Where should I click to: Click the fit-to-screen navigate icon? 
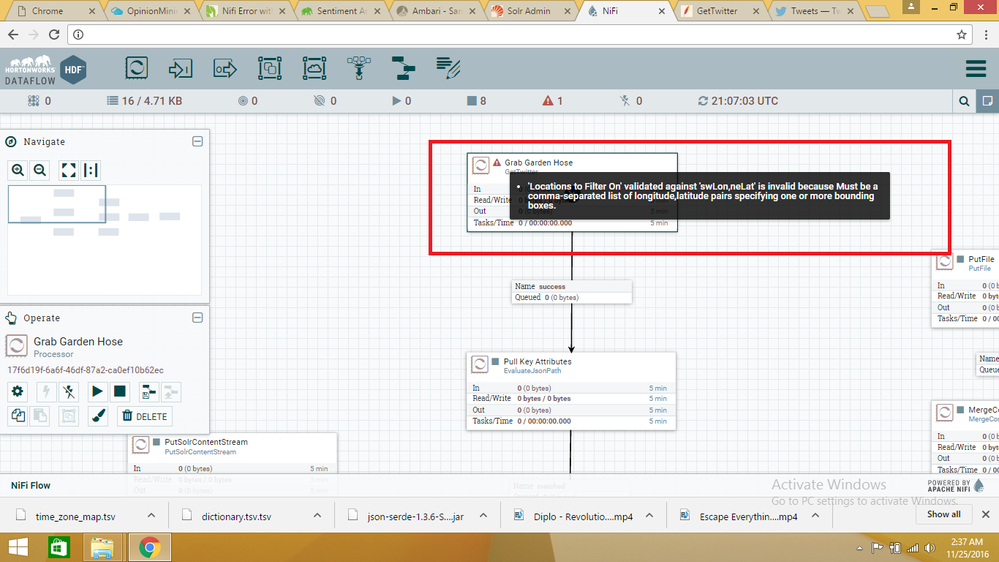pos(68,170)
